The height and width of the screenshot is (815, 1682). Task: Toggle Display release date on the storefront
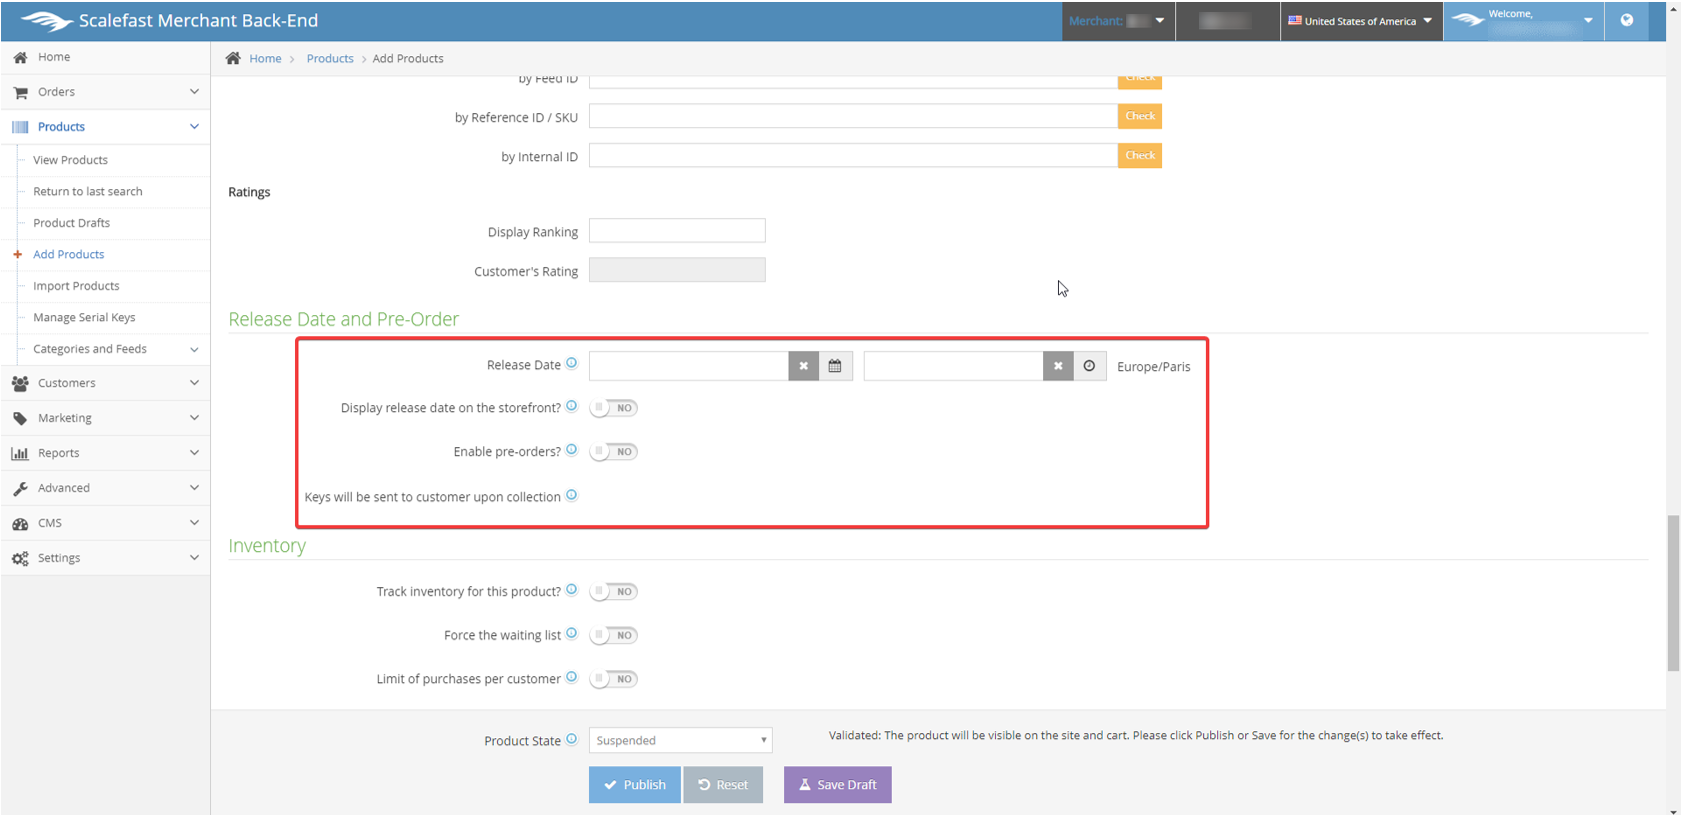(x=614, y=408)
